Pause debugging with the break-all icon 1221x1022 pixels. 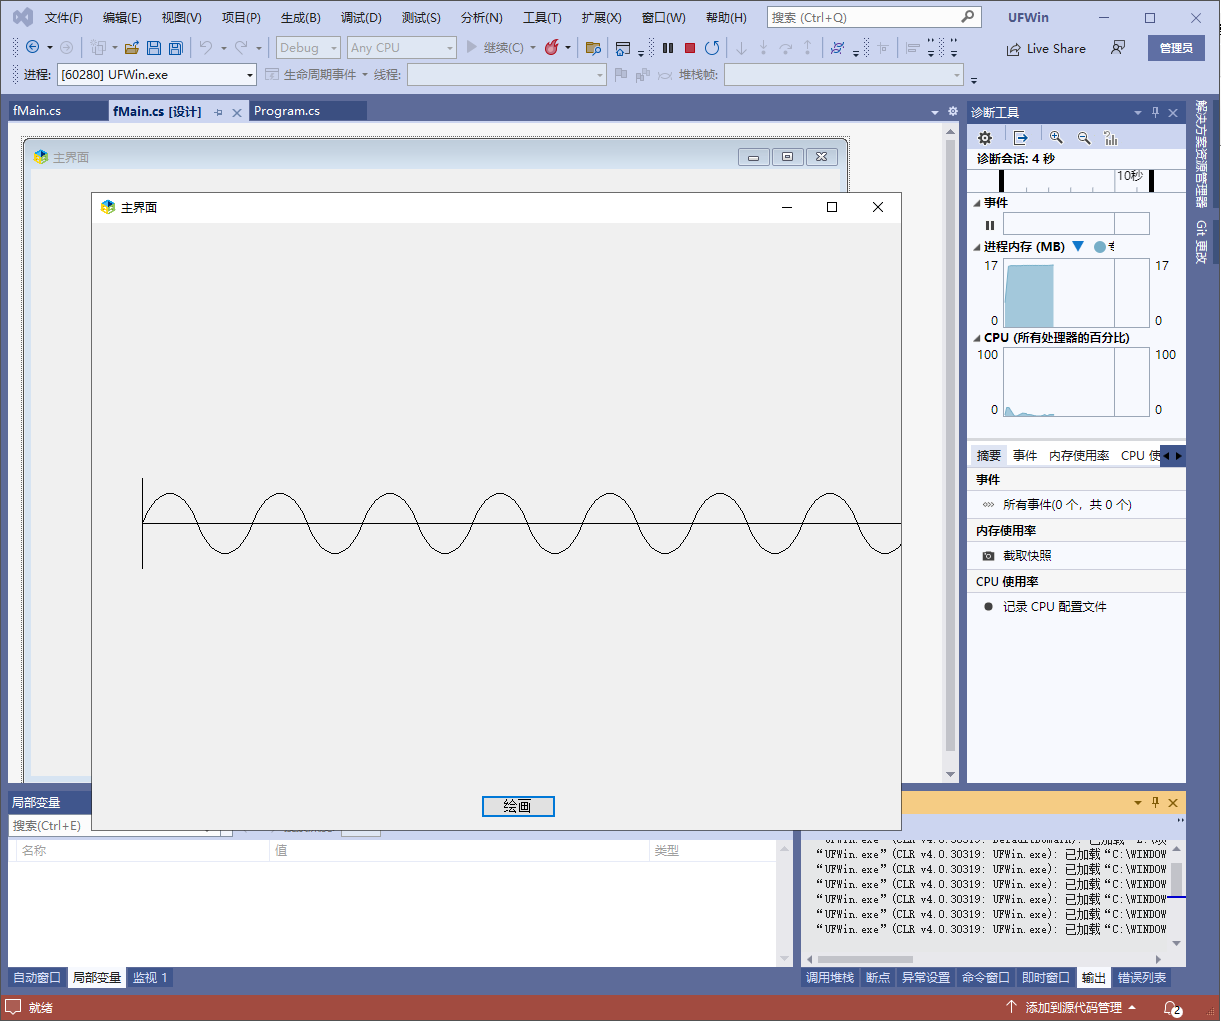[668, 47]
